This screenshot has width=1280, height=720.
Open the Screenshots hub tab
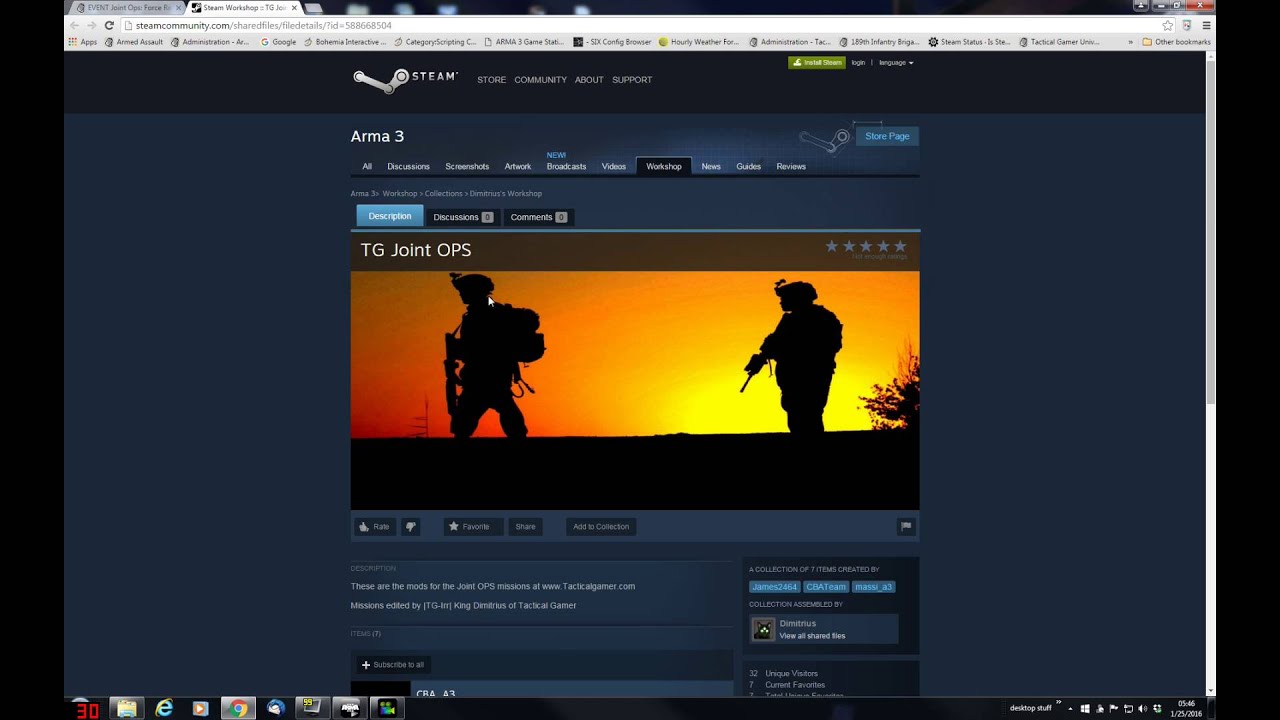(x=467, y=166)
